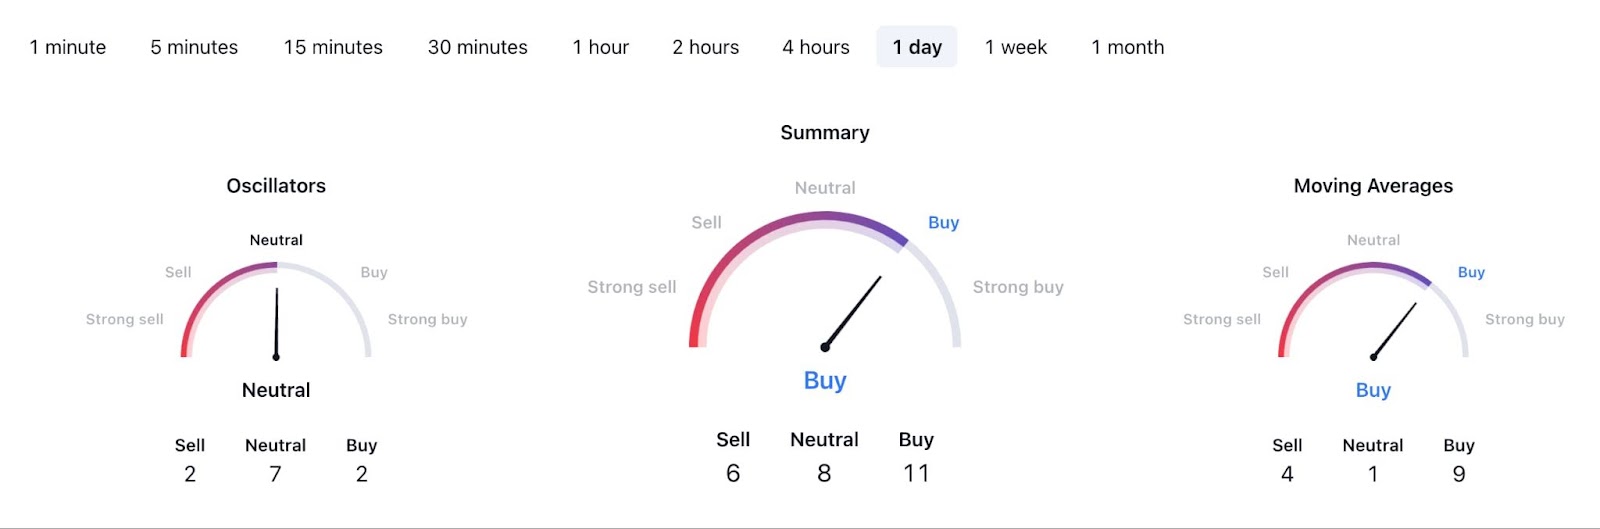Switch to 2 hours interval
This screenshot has height=529, width=1600.
click(x=705, y=47)
